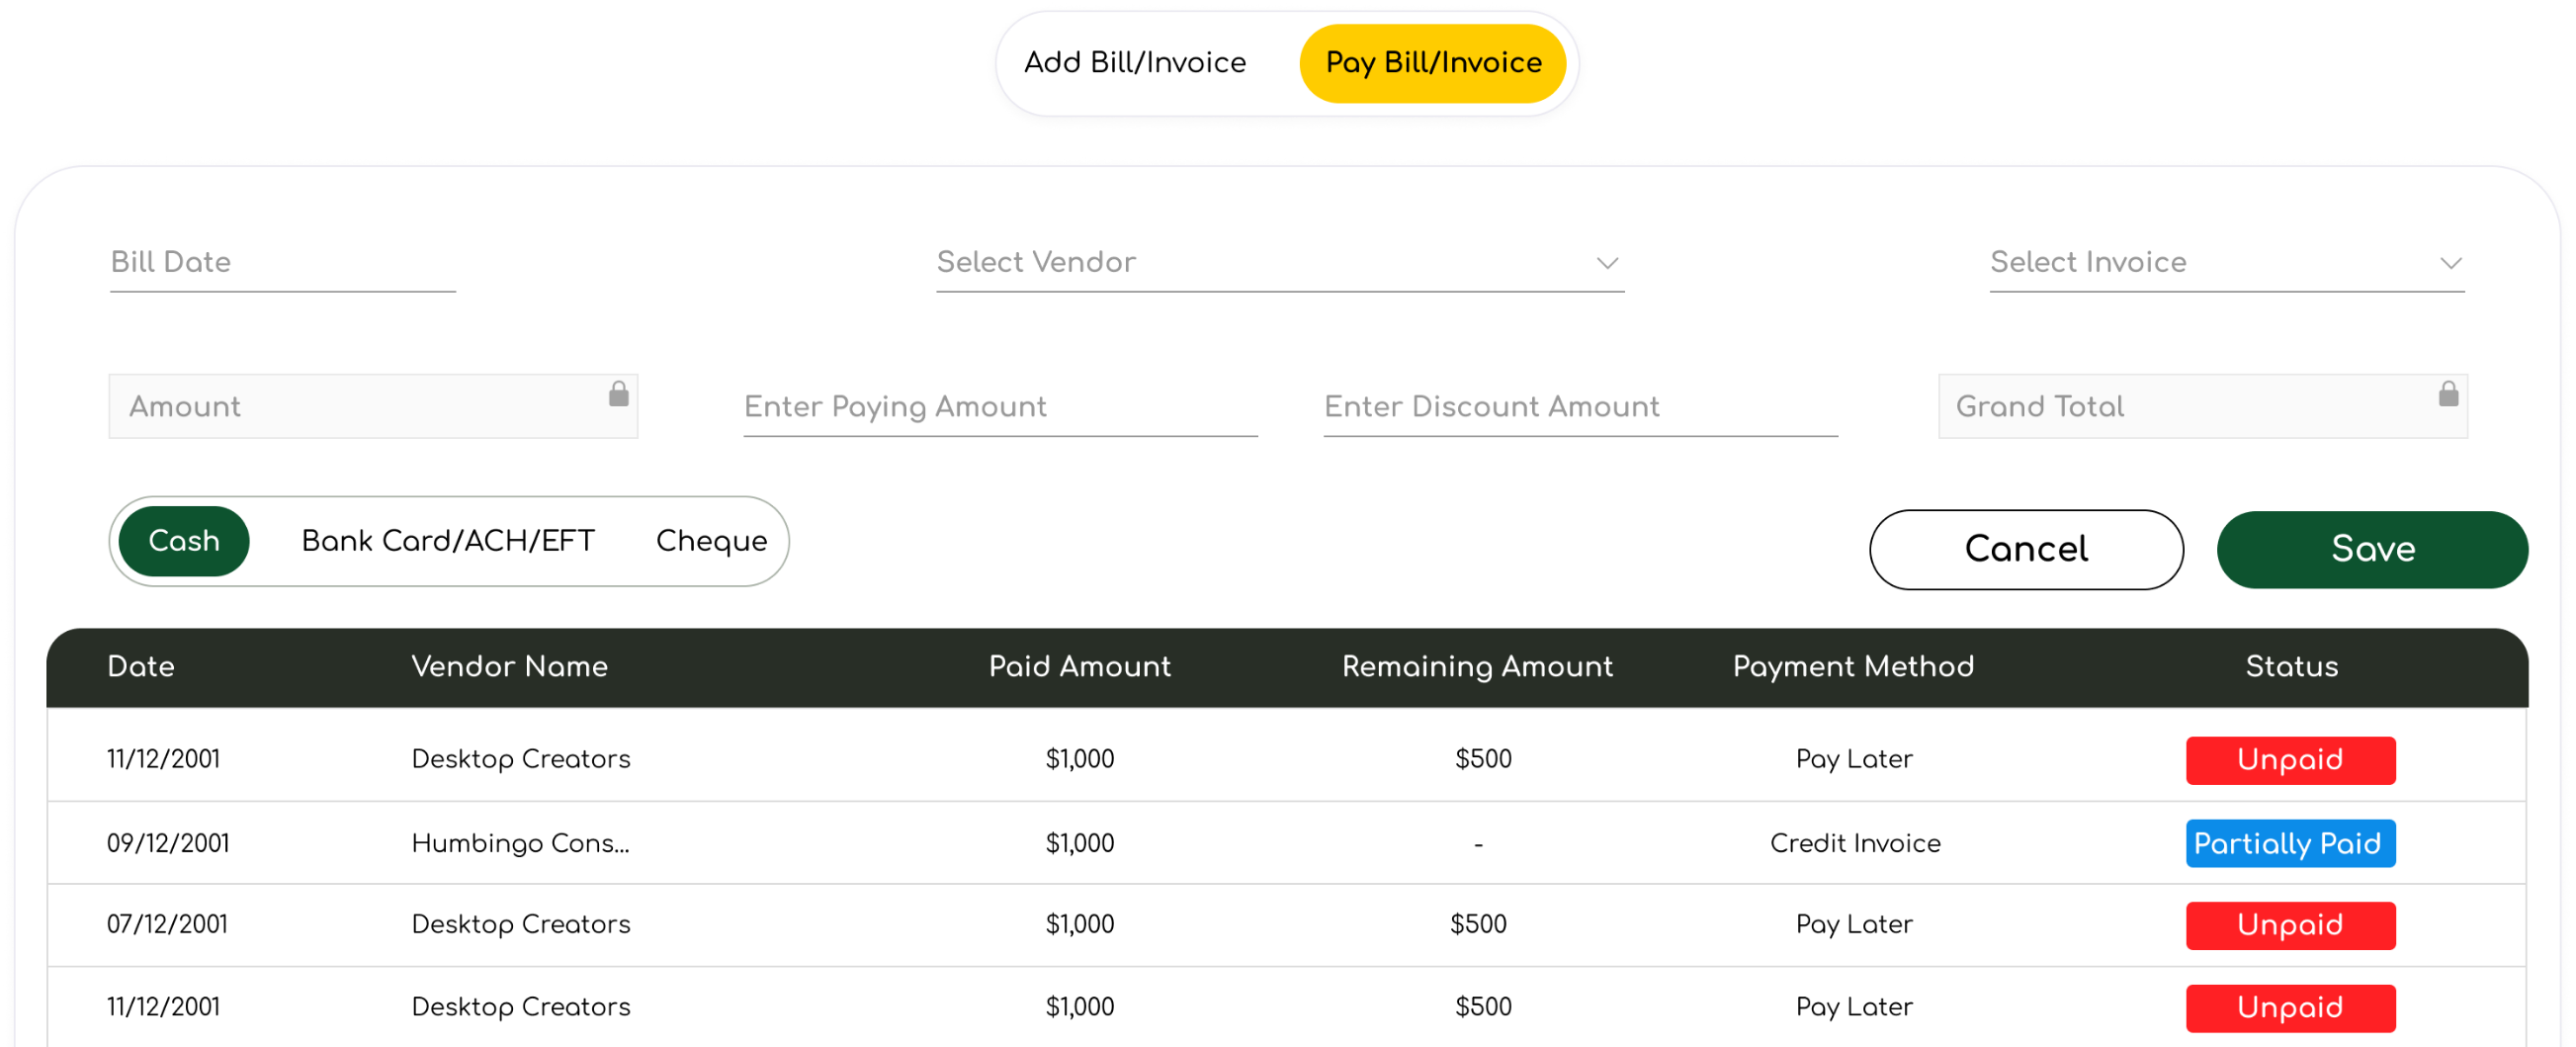Click the Select Invoice placeholder text
This screenshot has height=1047, width=2576.
(2088, 263)
